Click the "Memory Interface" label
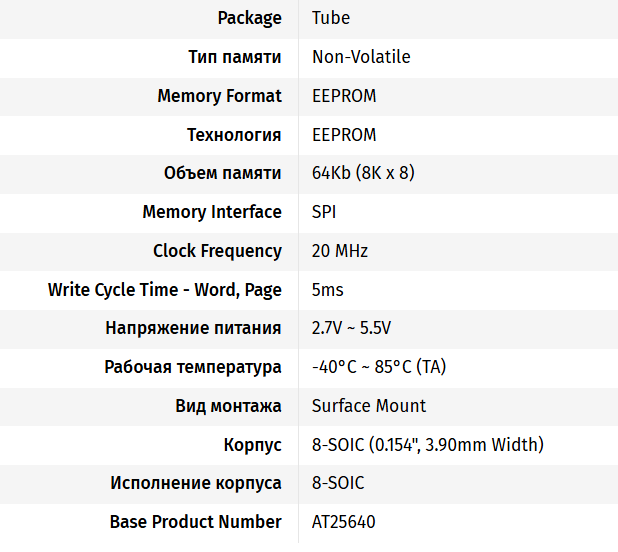This screenshot has width=618, height=552. (212, 212)
